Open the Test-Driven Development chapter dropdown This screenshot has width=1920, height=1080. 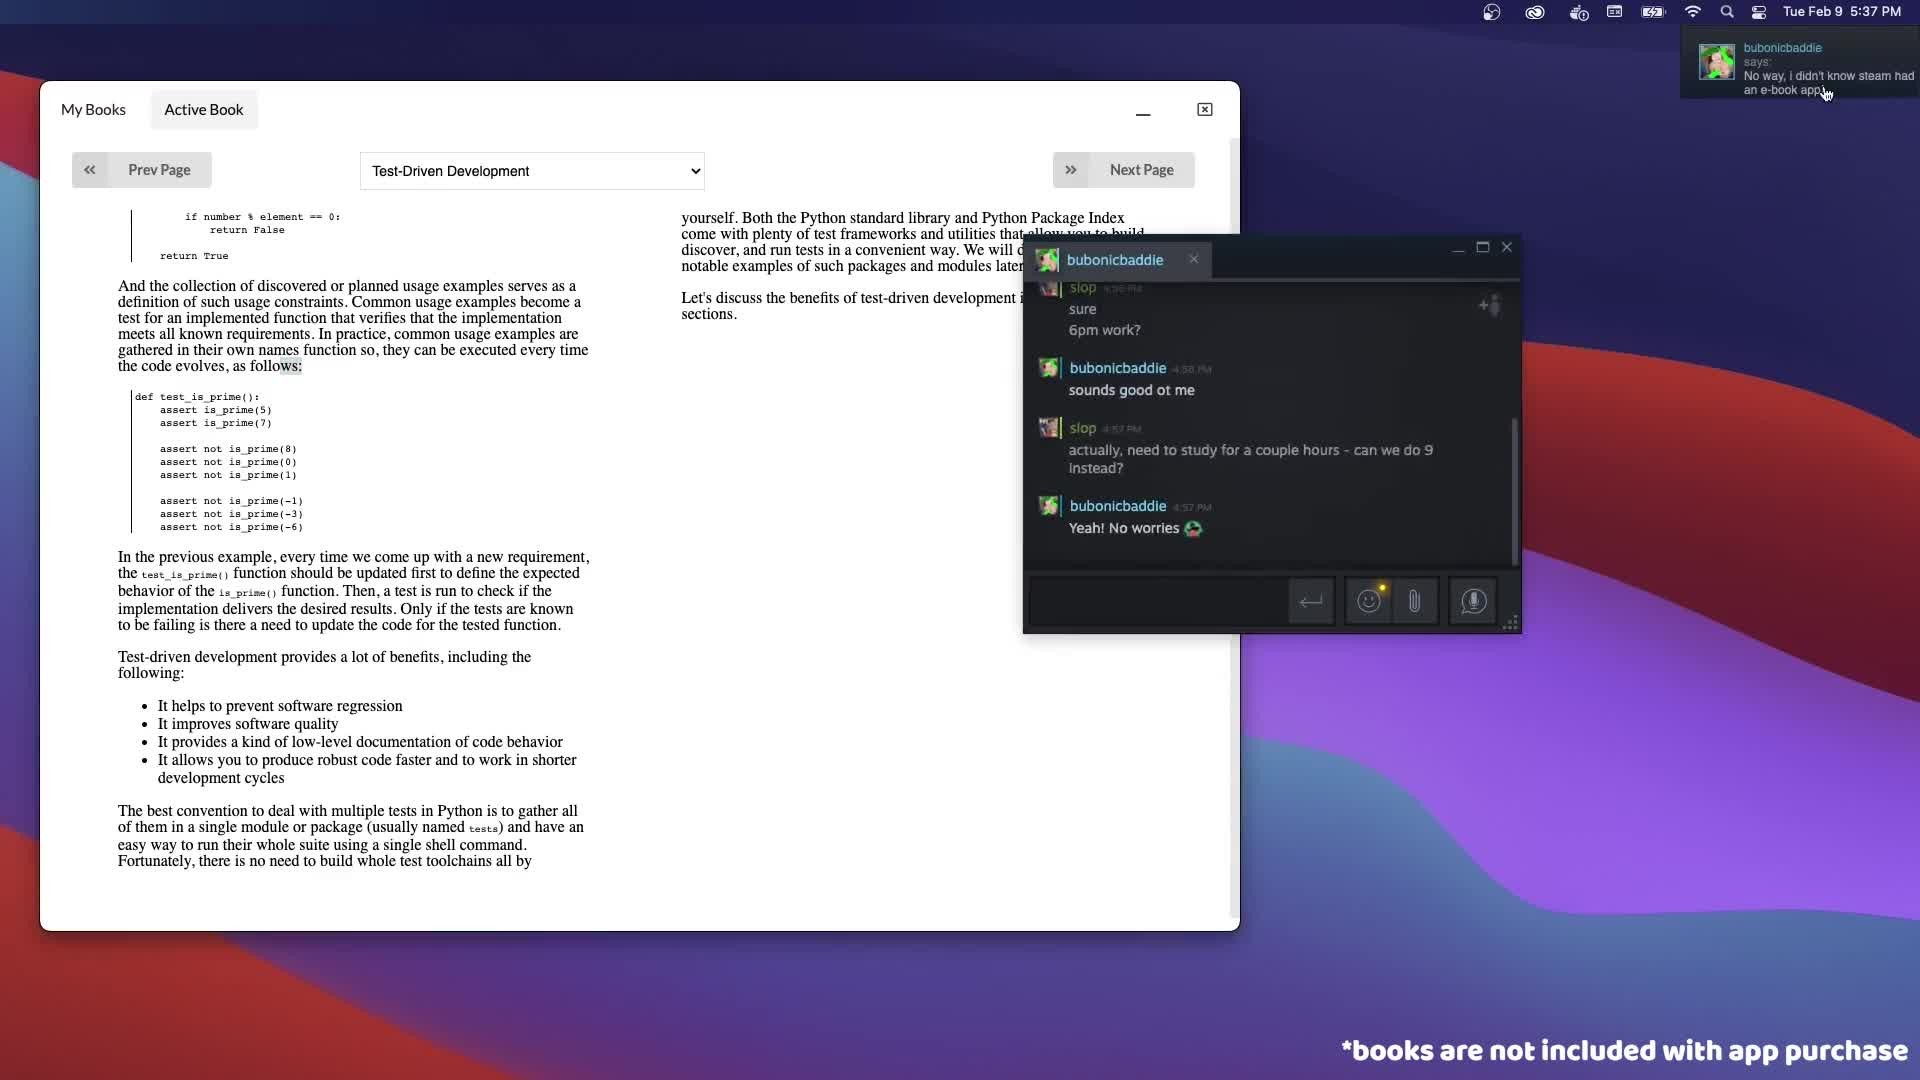coord(532,171)
